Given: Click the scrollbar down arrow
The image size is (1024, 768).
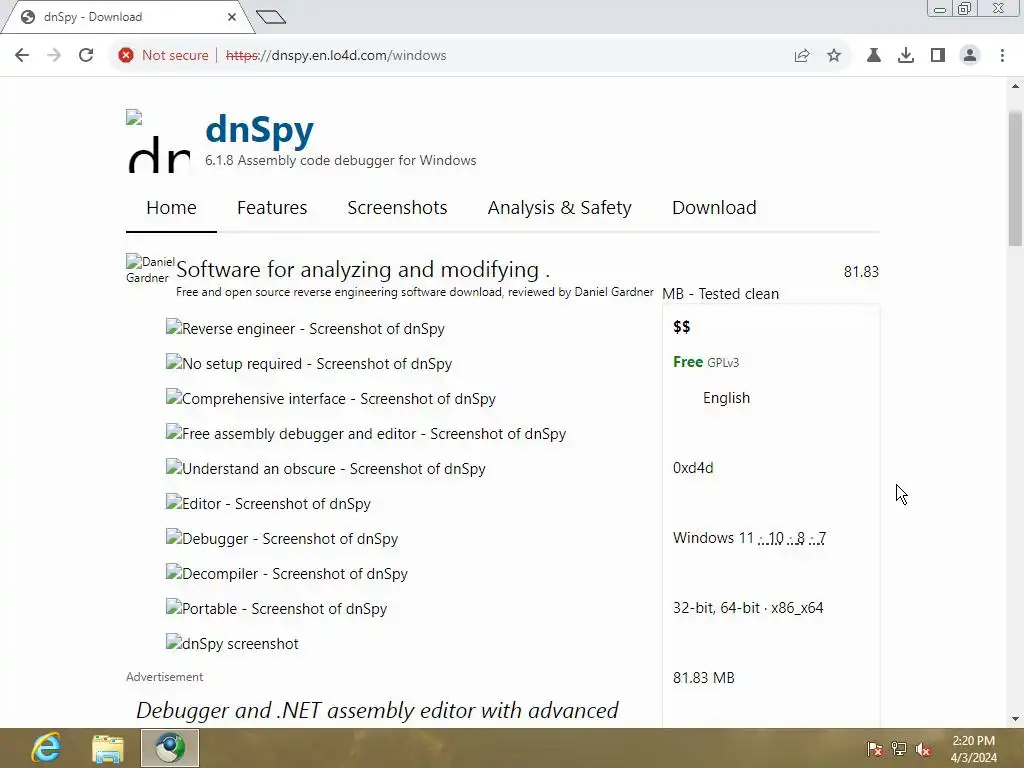Looking at the screenshot, I should (1015, 719).
